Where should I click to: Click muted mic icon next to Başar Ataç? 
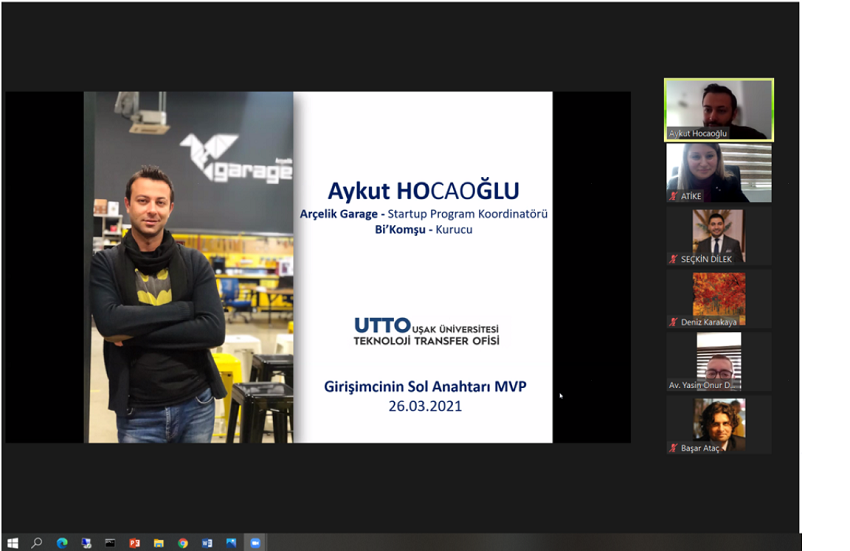pyautogui.click(x=673, y=448)
